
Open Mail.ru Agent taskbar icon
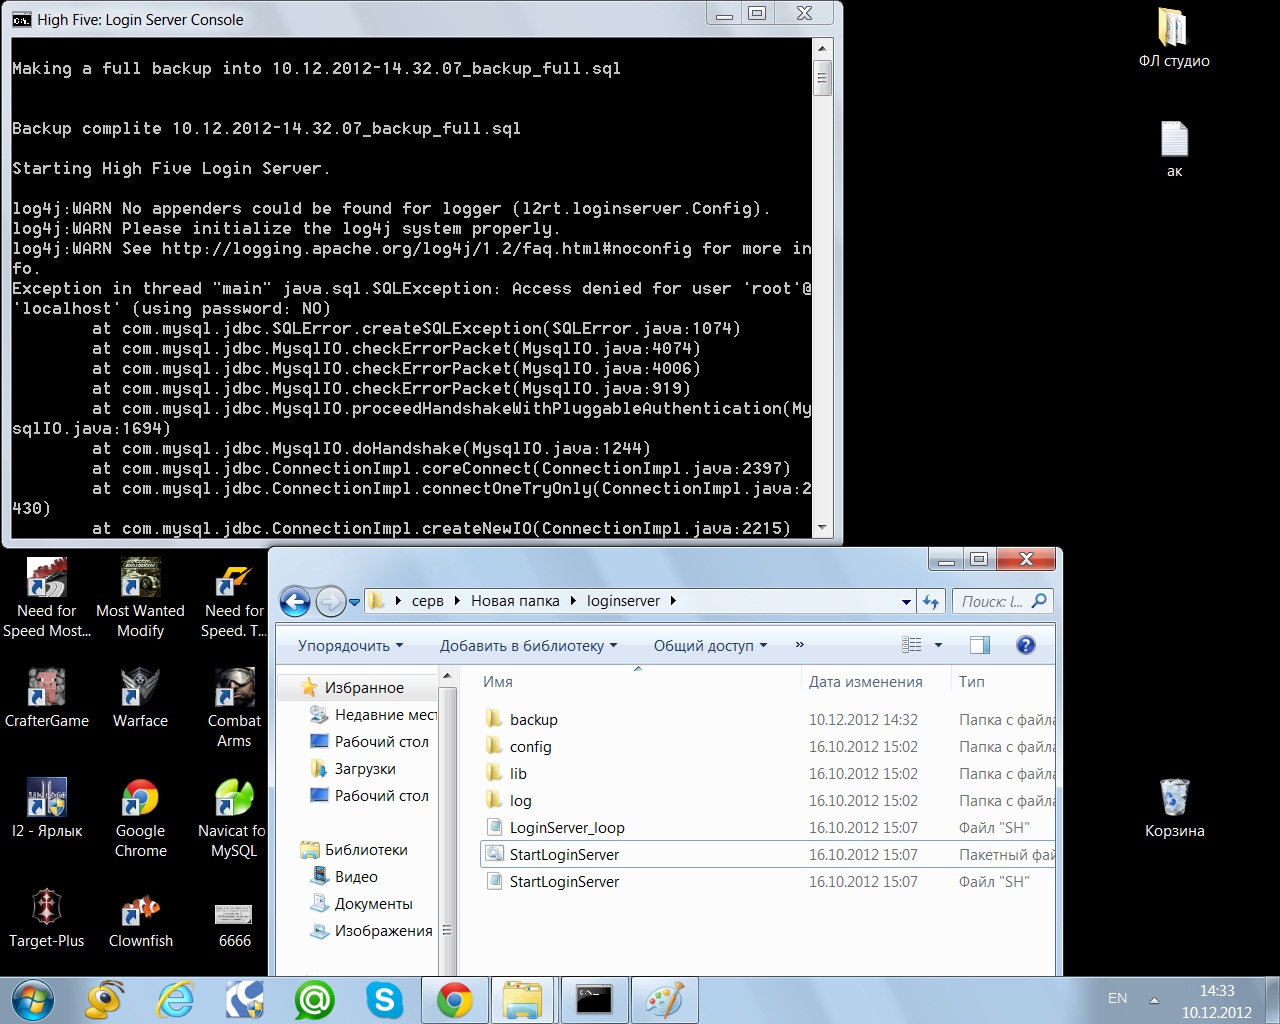click(x=314, y=1000)
